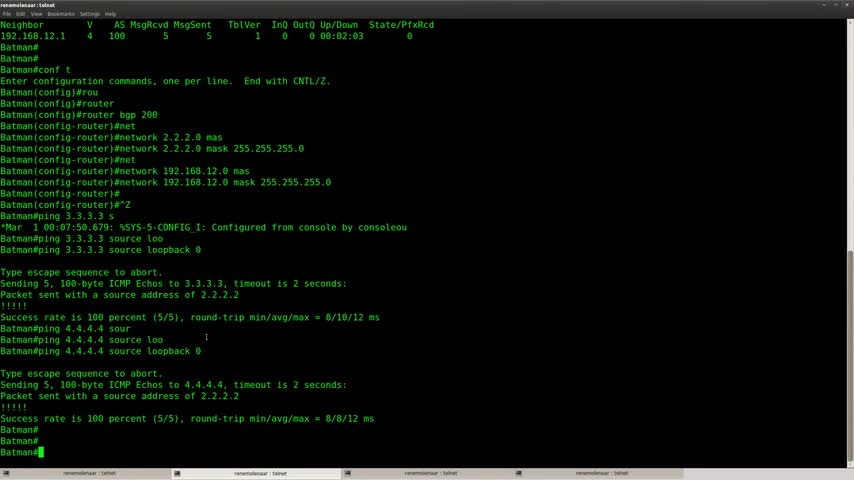854x480 pixels.
Task: Click success rate line showing 8/10/12 ms
Action: pos(190,318)
